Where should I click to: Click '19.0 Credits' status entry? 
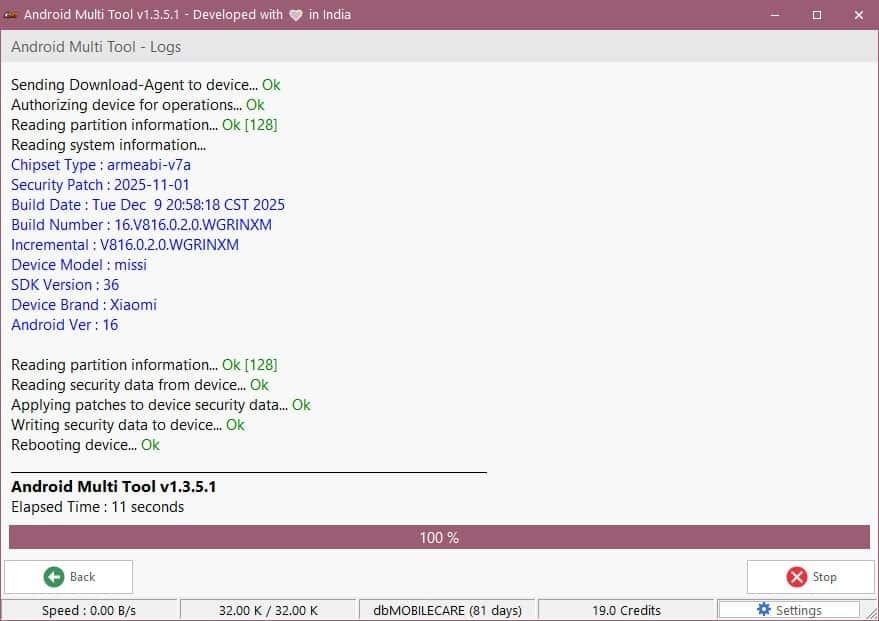[x=626, y=610]
